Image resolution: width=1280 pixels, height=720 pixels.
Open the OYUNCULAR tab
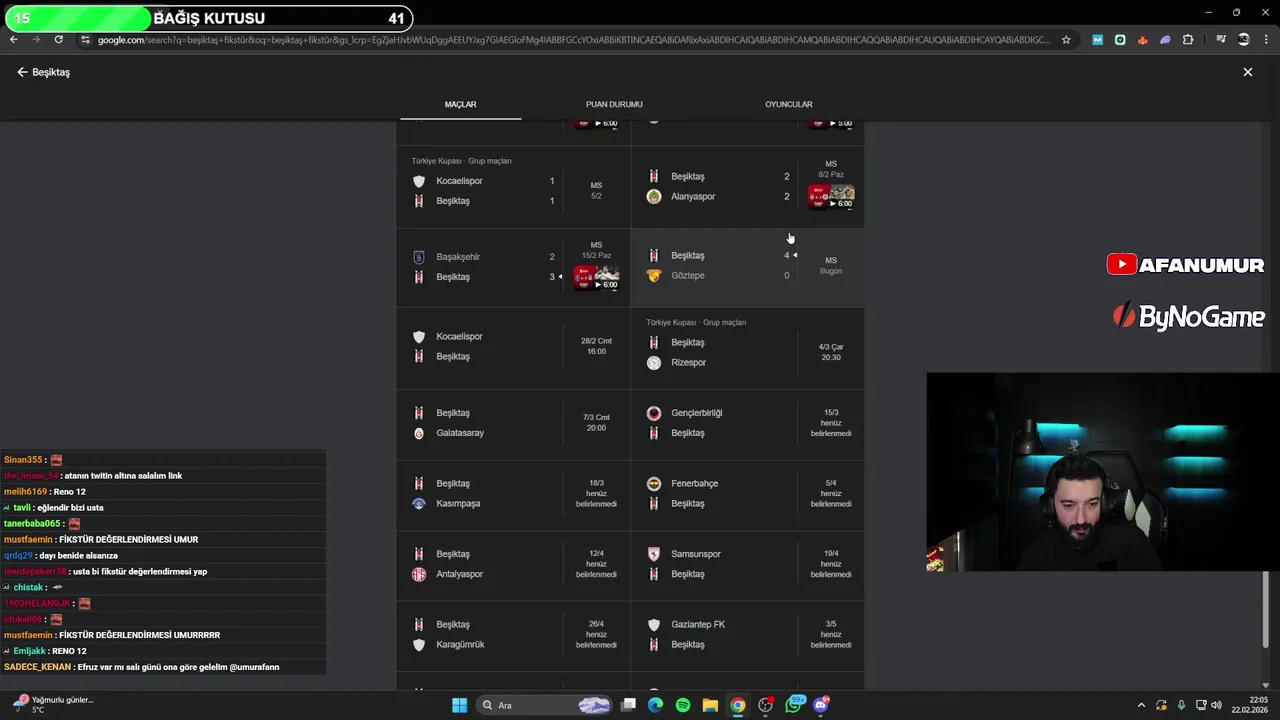coord(788,104)
